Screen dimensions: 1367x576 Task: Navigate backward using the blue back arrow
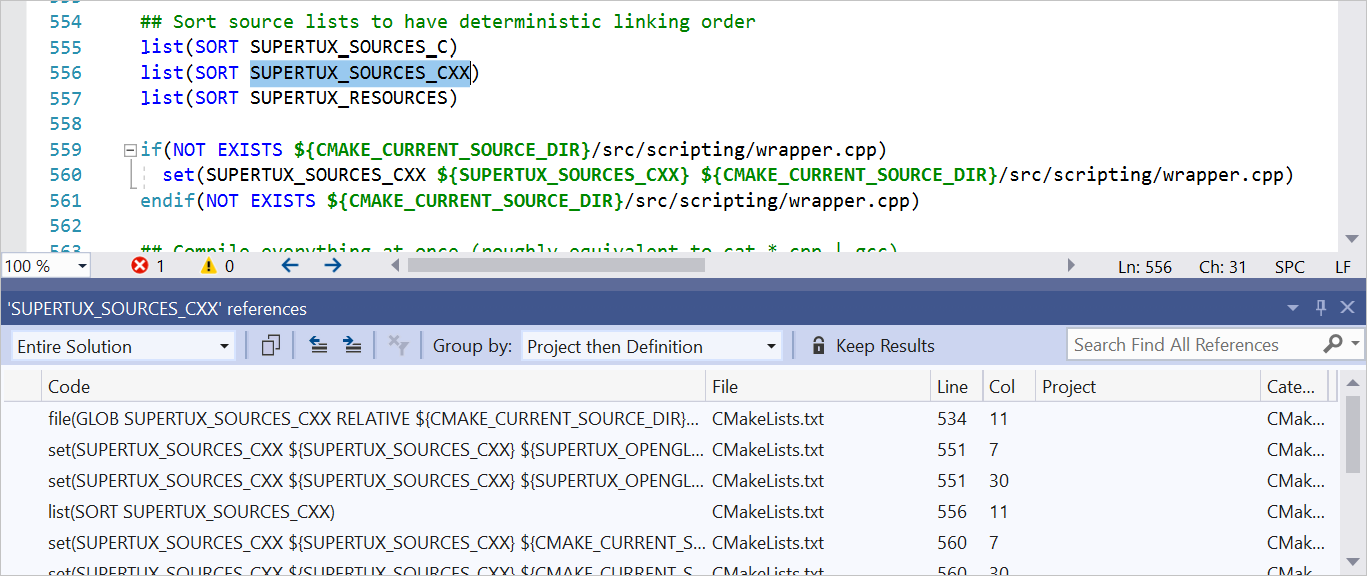tap(289, 265)
